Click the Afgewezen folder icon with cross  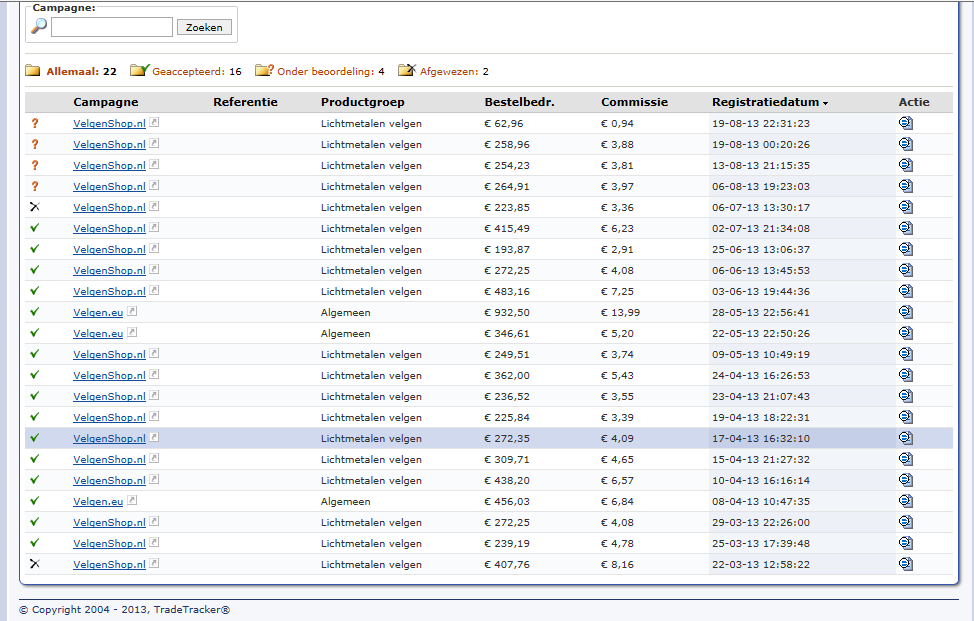(x=407, y=70)
